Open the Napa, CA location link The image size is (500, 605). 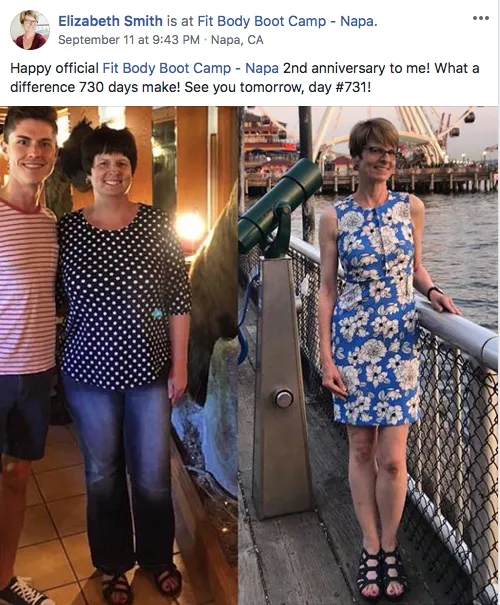click(237, 40)
